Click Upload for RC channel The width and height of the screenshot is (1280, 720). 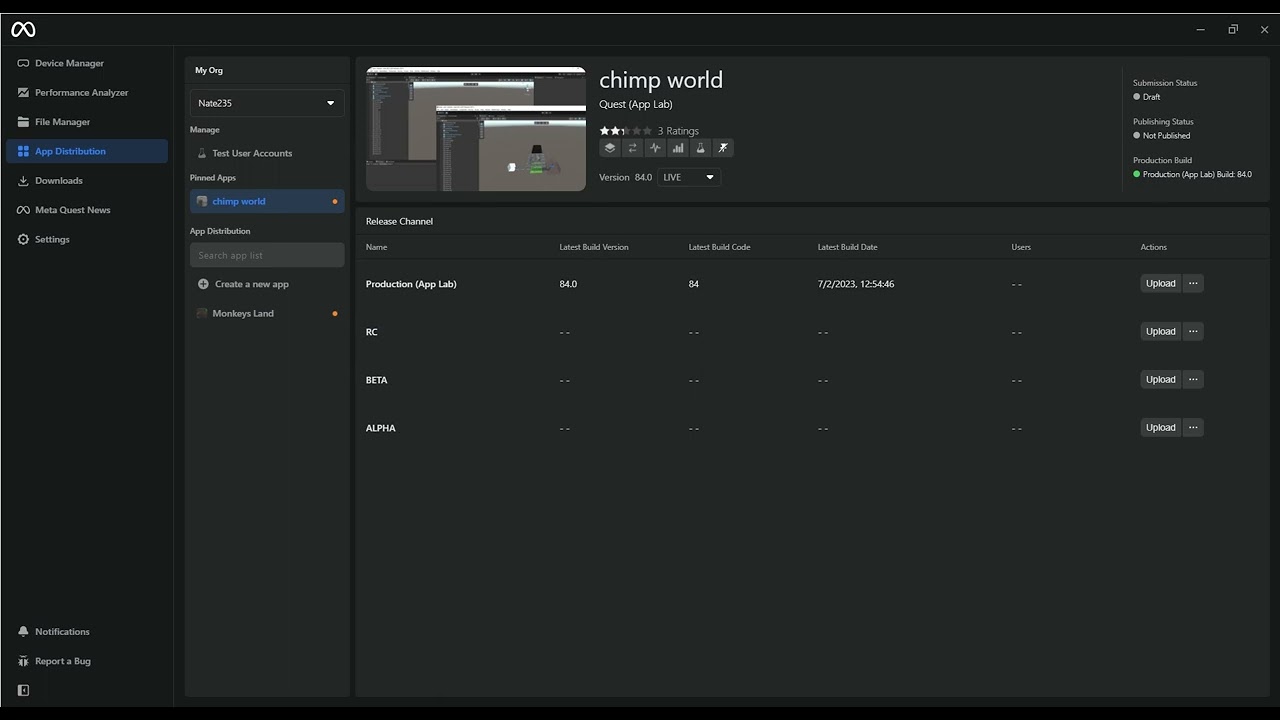pos(1161,332)
